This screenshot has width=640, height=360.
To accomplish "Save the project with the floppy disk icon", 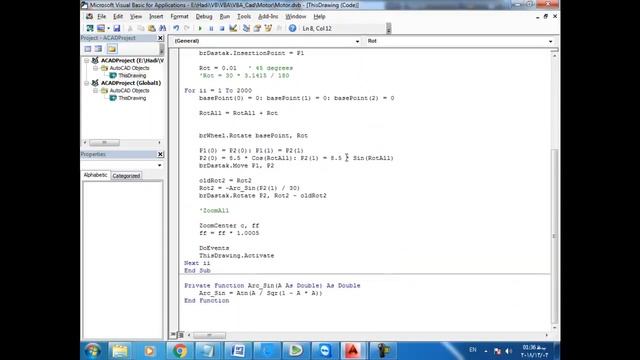I will click(x=117, y=28).
